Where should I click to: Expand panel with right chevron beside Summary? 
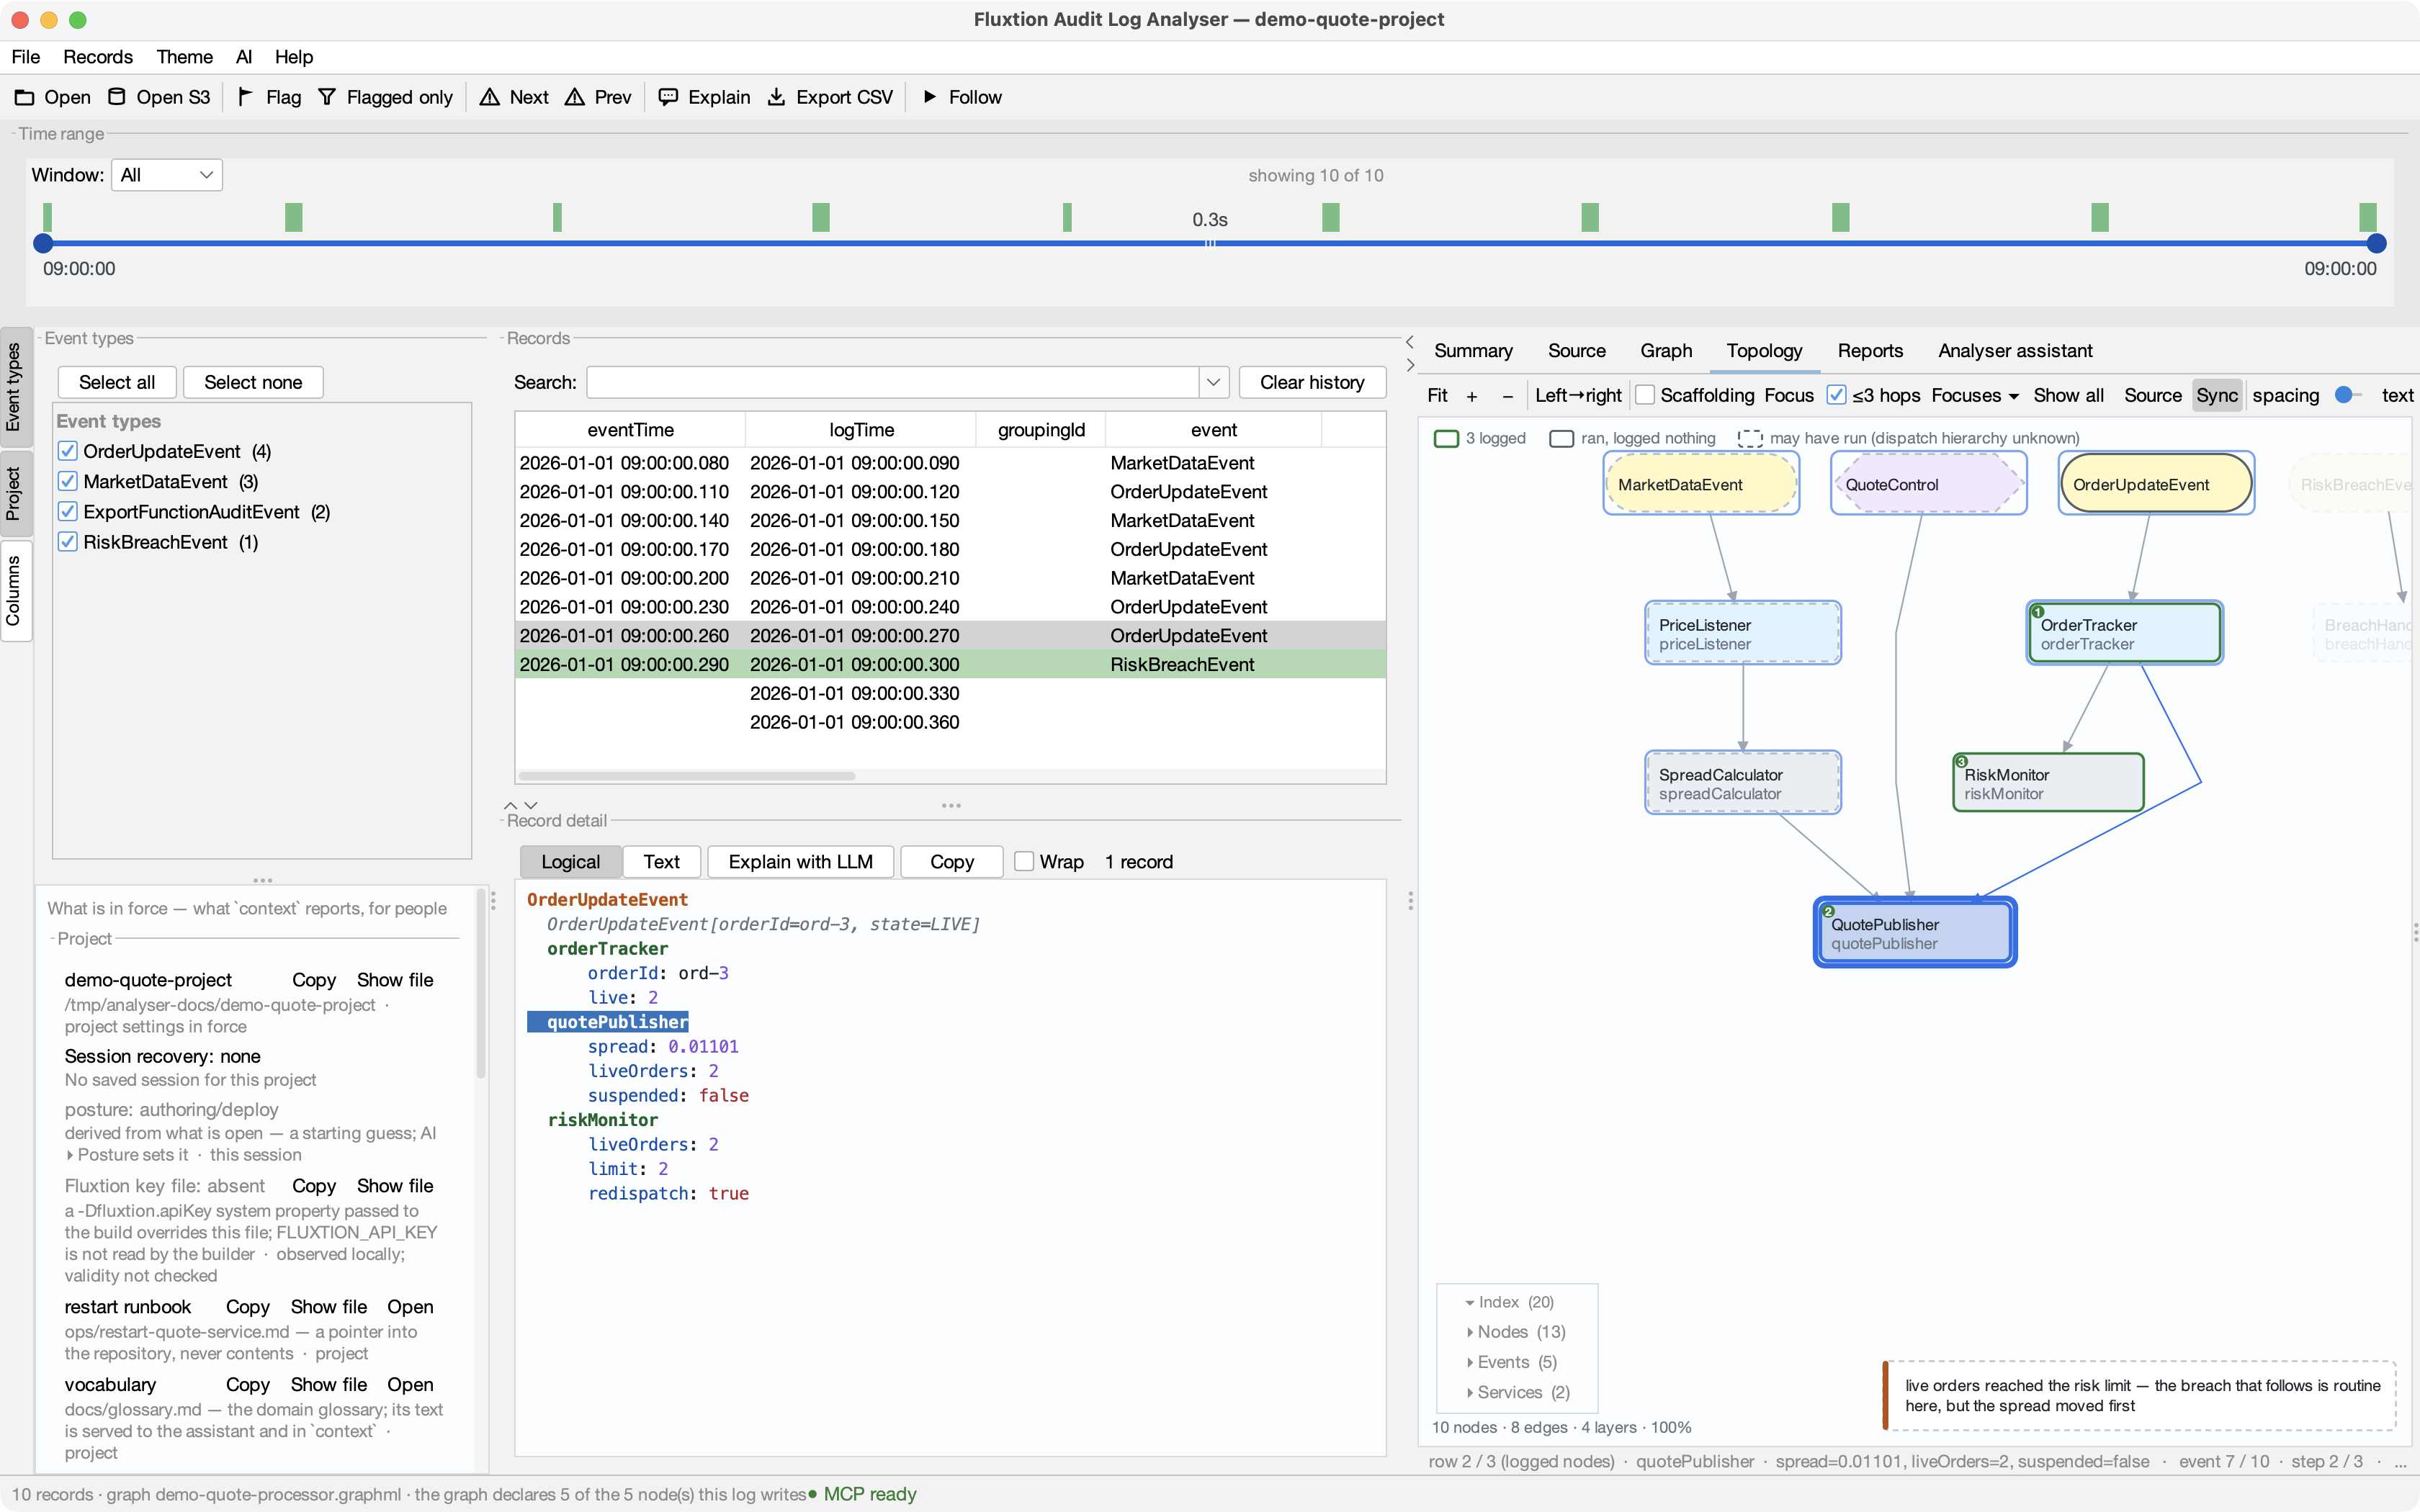[x=1410, y=365]
